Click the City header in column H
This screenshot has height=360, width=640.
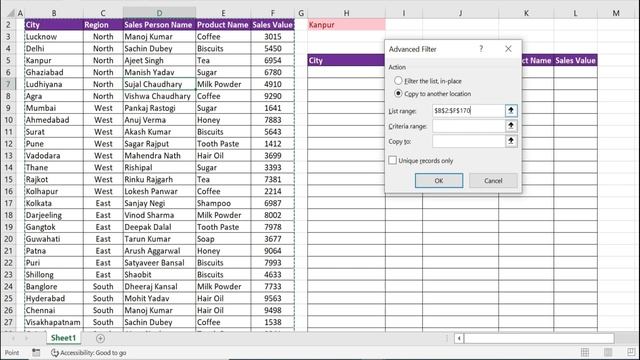click(x=346, y=60)
